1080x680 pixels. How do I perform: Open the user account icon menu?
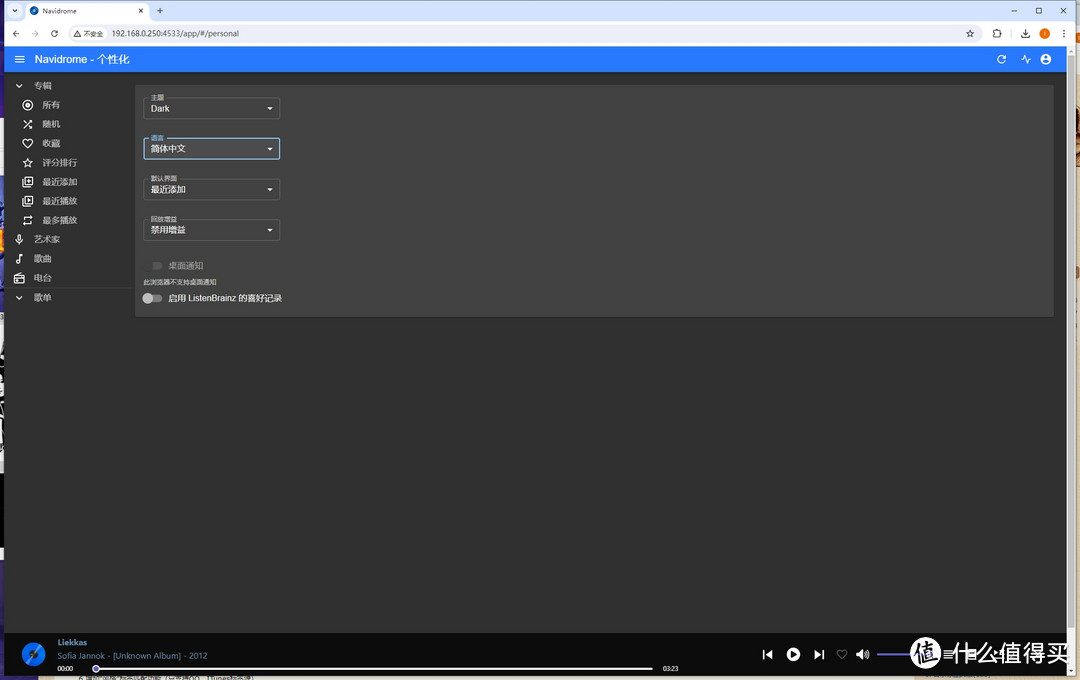click(1046, 60)
